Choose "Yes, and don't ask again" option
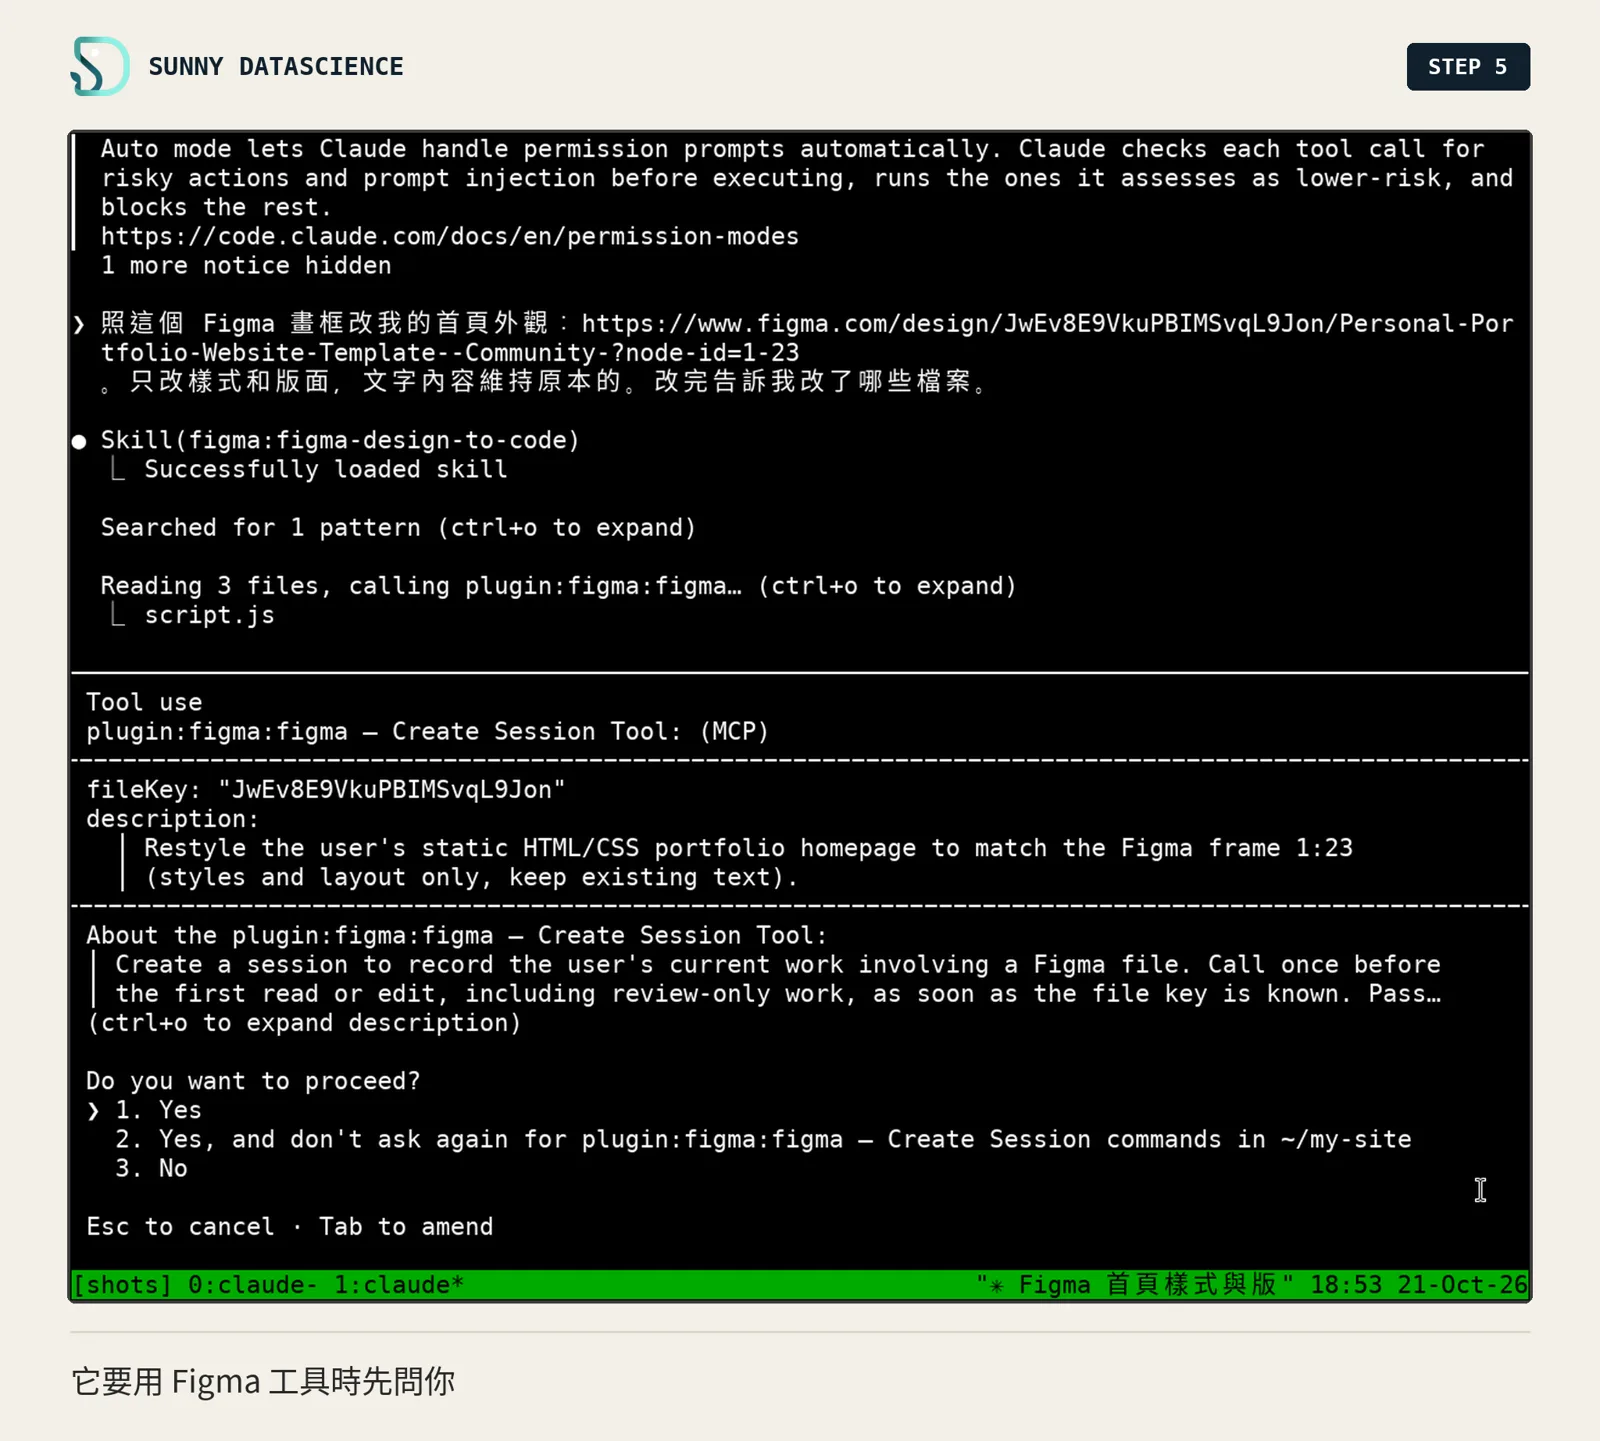The image size is (1600, 1441). point(763,1139)
